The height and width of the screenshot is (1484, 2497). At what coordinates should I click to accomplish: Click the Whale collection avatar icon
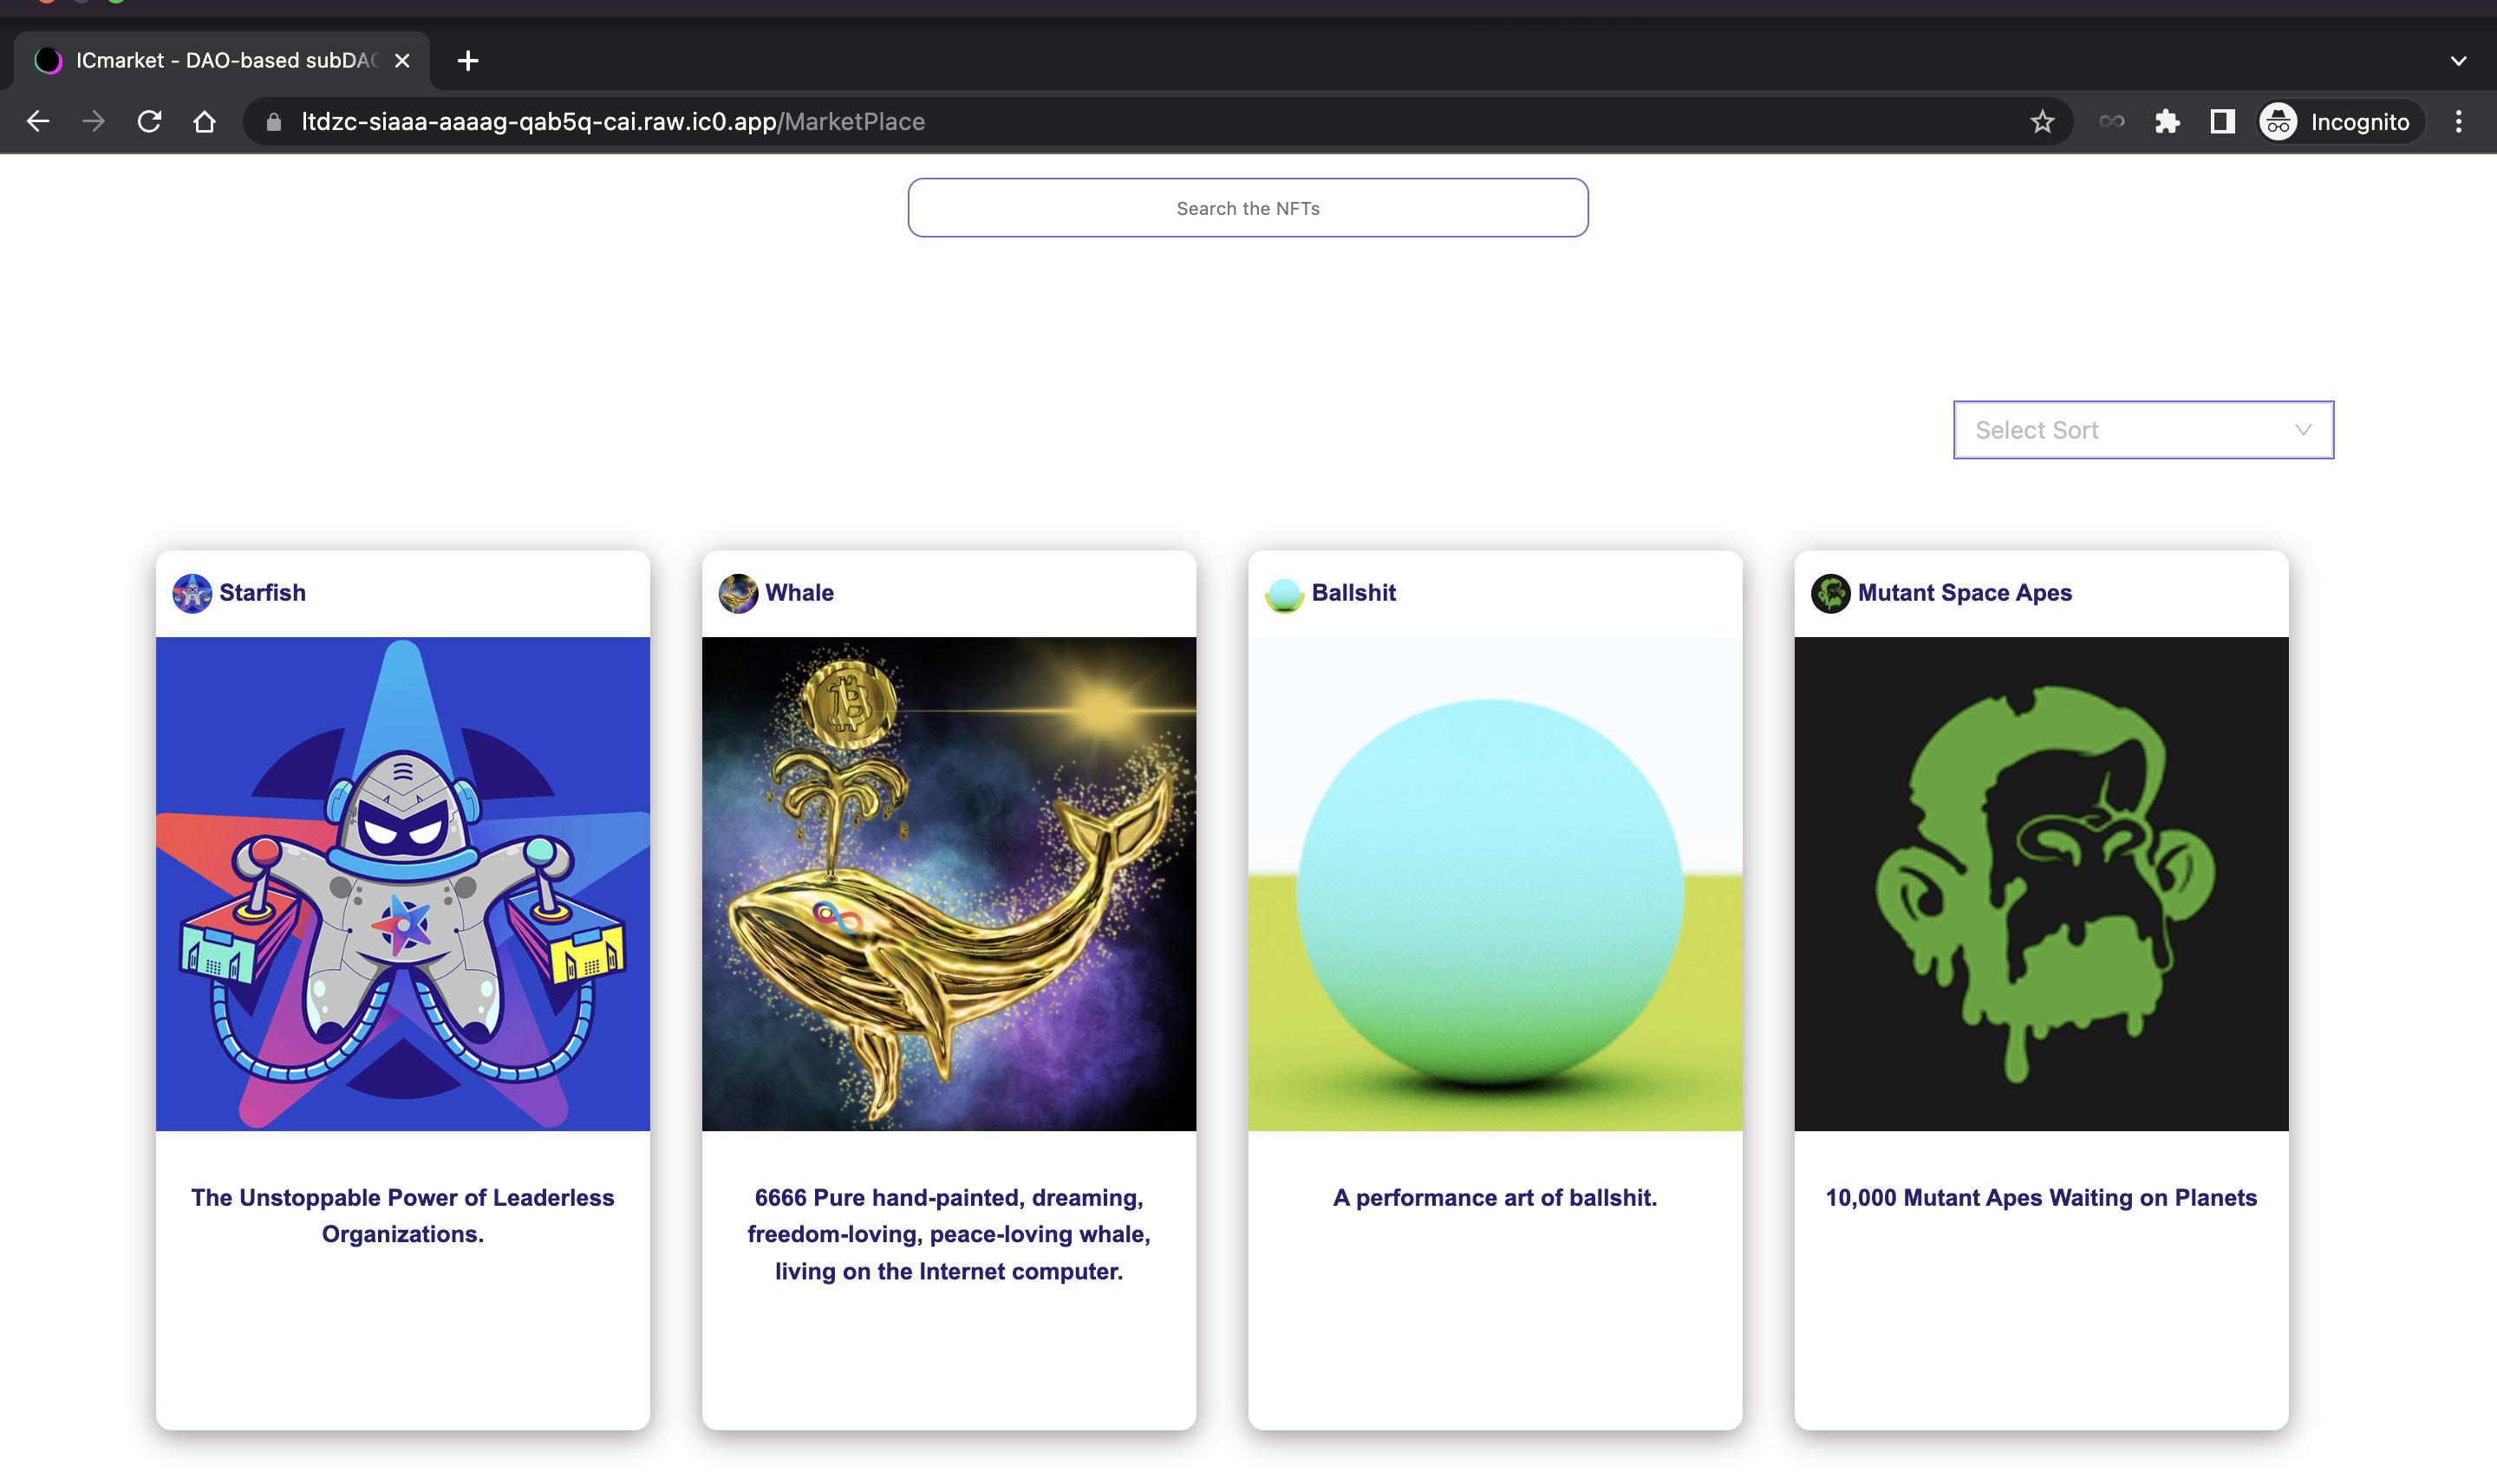point(738,593)
